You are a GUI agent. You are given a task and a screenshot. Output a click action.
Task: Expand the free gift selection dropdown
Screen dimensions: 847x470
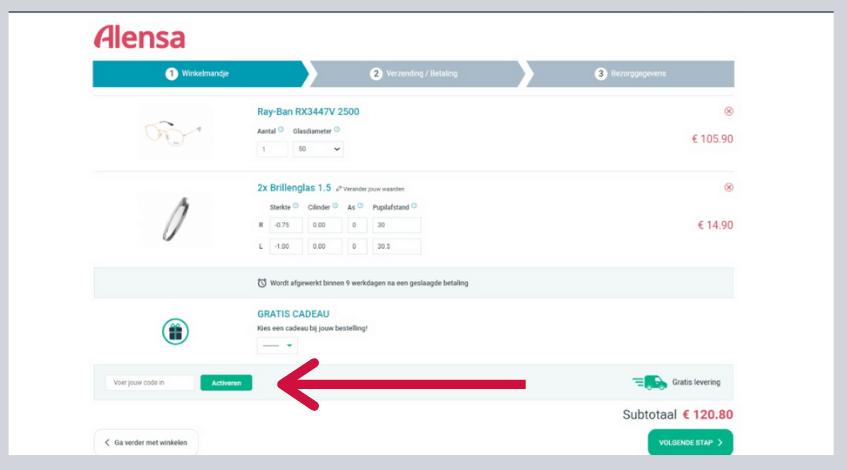(x=277, y=346)
